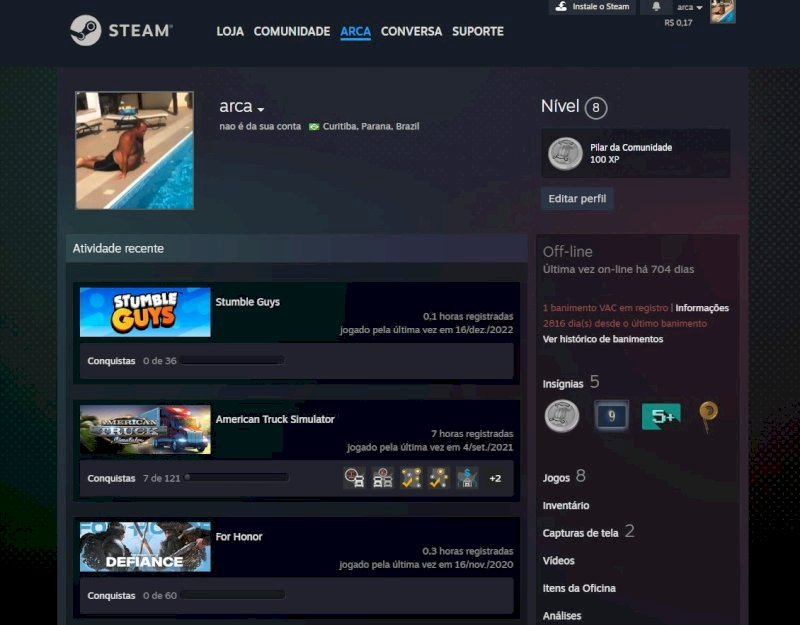This screenshot has width=800, height=625.
Task: Open the Pilar da Comunidade badge icon
Action: click(x=565, y=154)
